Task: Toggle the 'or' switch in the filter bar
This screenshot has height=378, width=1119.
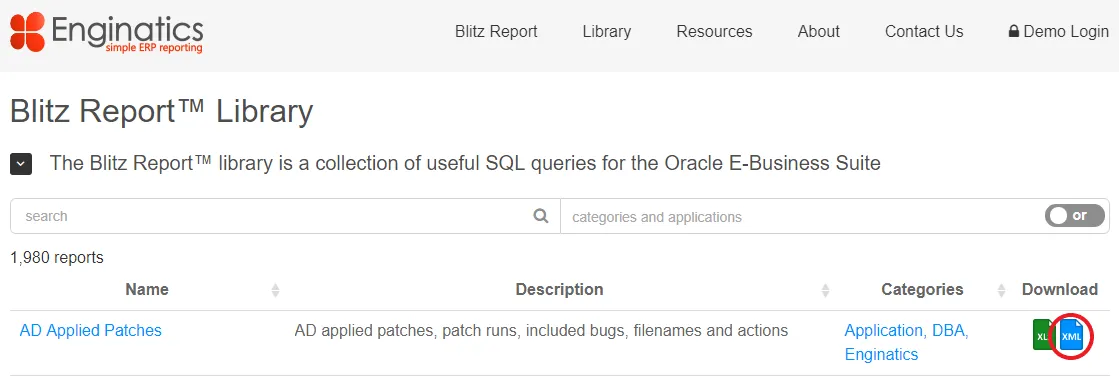Action: 1075,215
